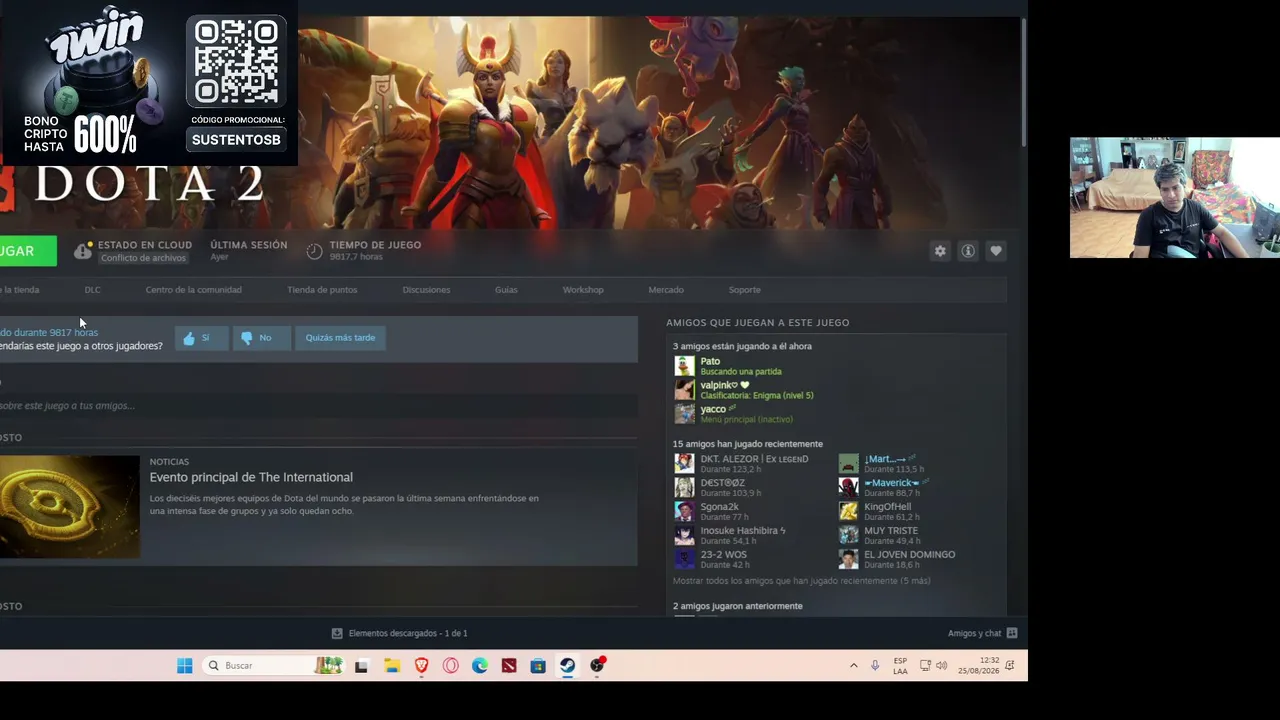
Task: Add Dota 2 to favorites with heart icon
Action: coord(996,251)
